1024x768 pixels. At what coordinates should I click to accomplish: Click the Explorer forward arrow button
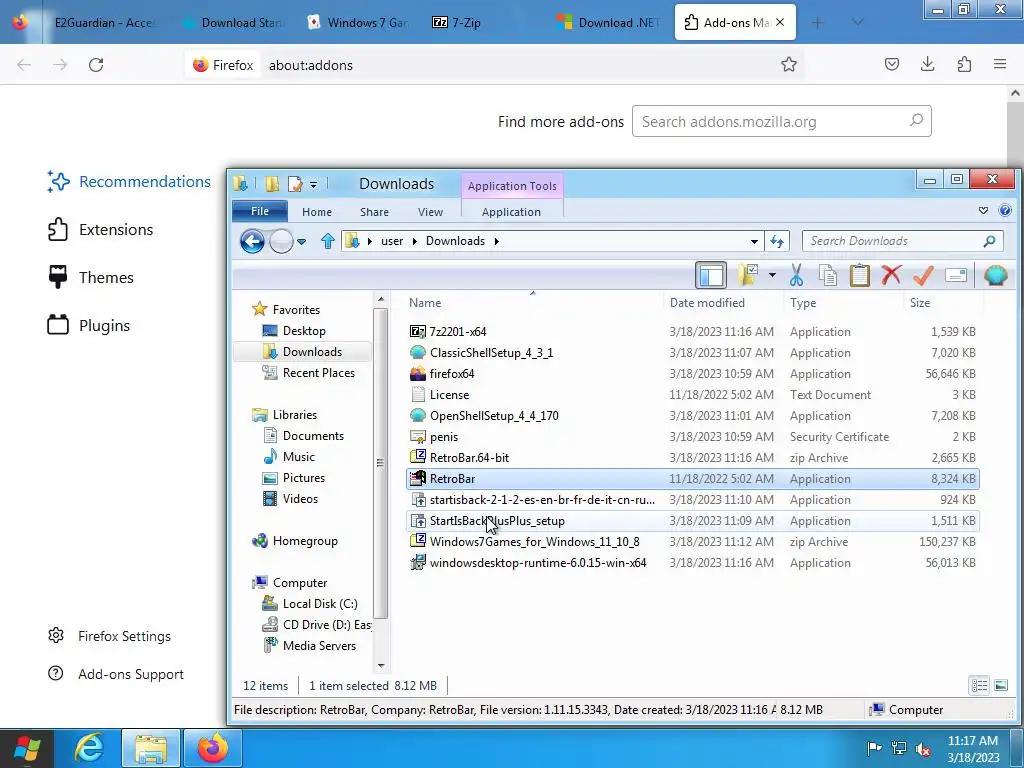(x=281, y=241)
